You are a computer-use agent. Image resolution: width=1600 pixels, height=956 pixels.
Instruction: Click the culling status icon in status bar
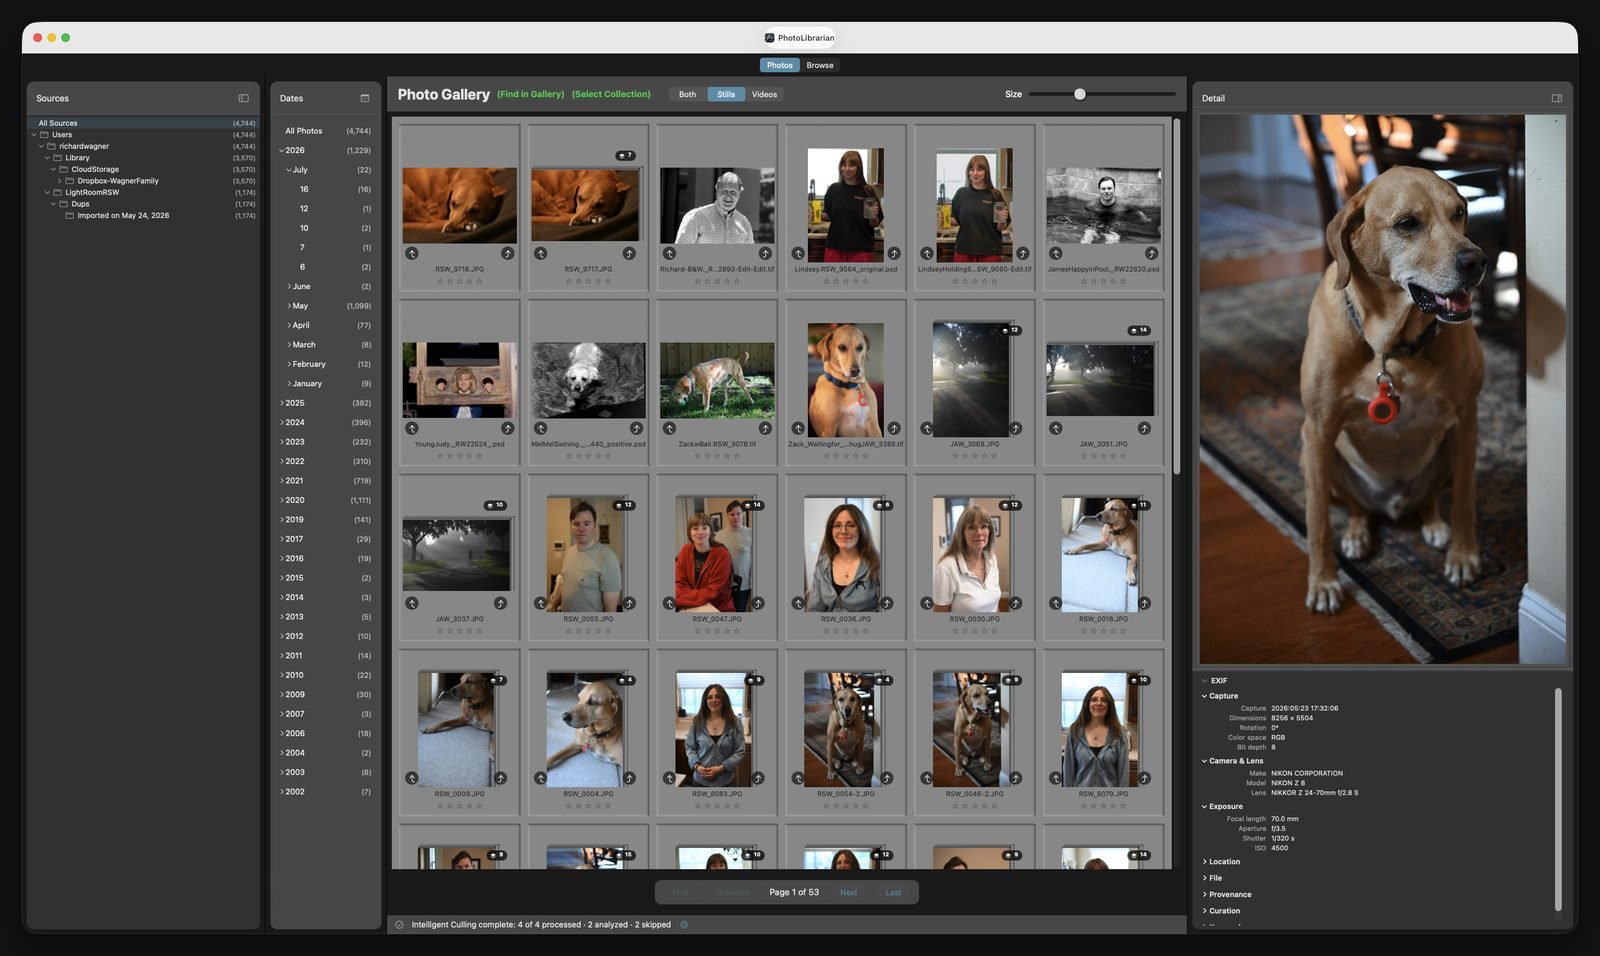[x=400, y=925]
